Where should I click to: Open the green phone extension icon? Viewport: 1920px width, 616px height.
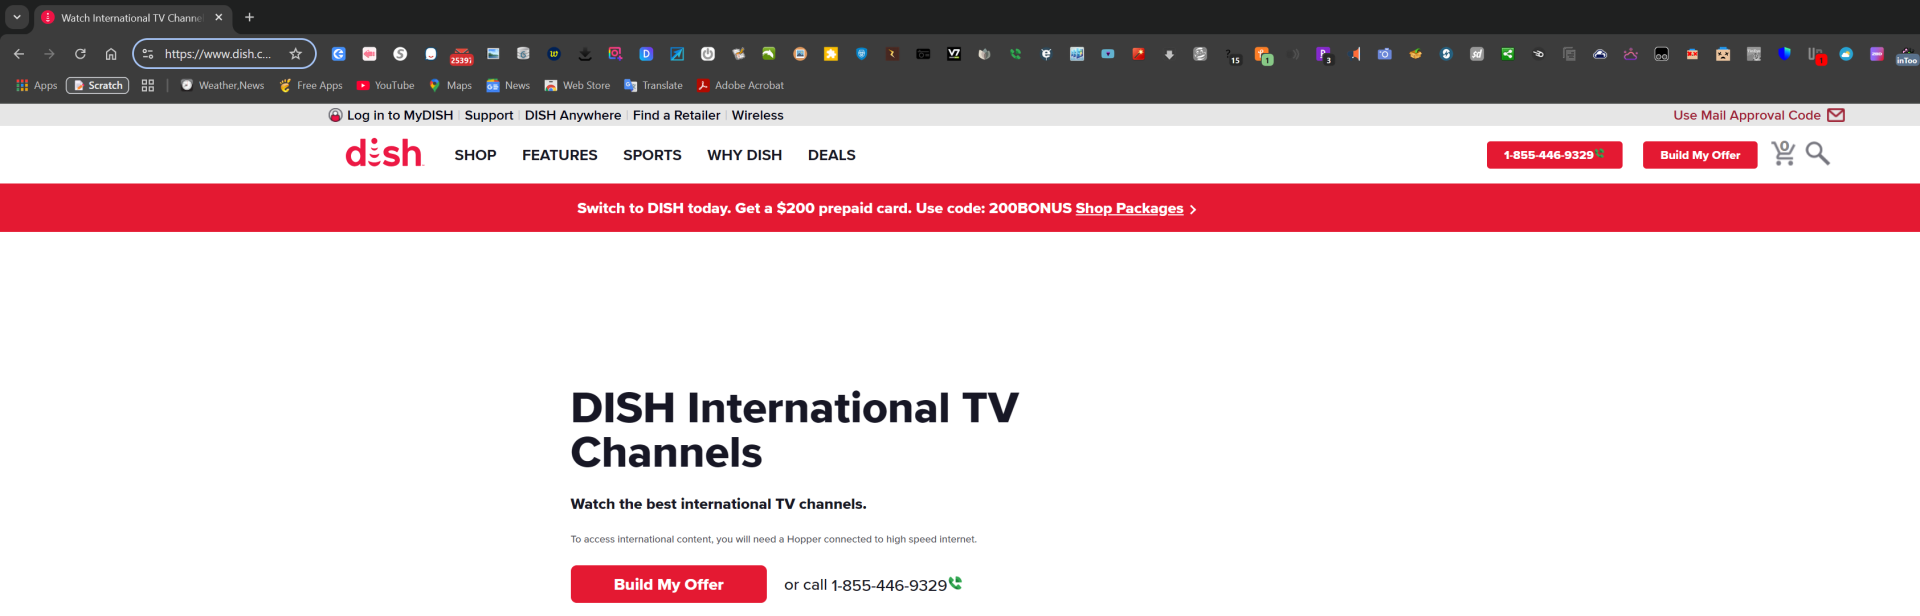[x=1015, y=54]
